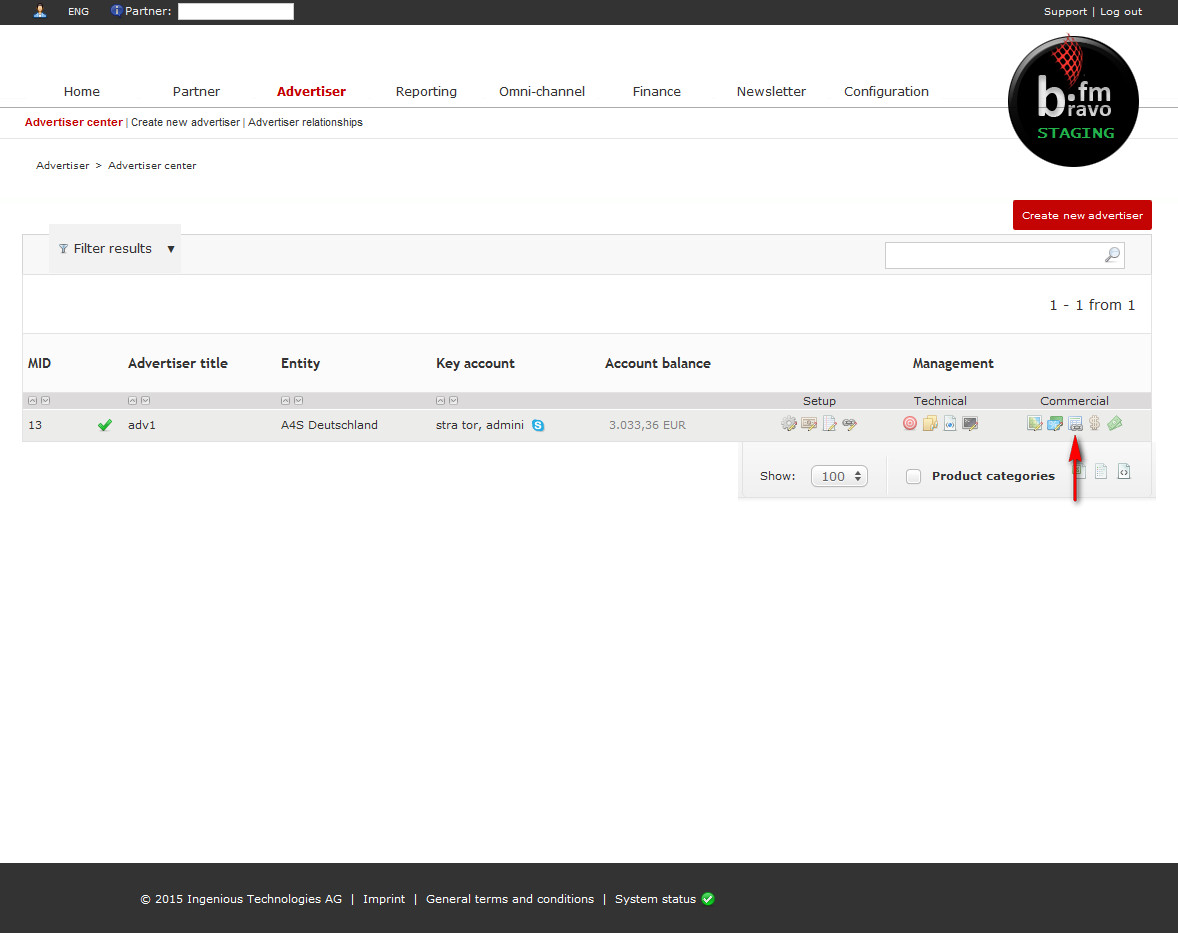Click red Create new advertiser button
The image size is (1178, 933).
(x=1082, y=215)
